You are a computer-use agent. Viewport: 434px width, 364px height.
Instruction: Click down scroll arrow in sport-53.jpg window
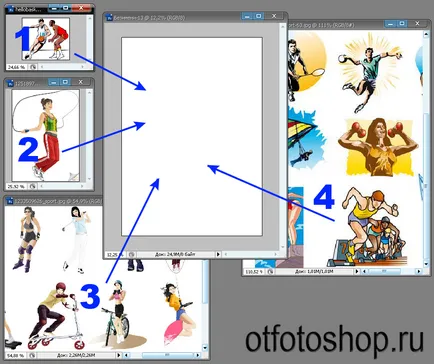pos(426,264)
